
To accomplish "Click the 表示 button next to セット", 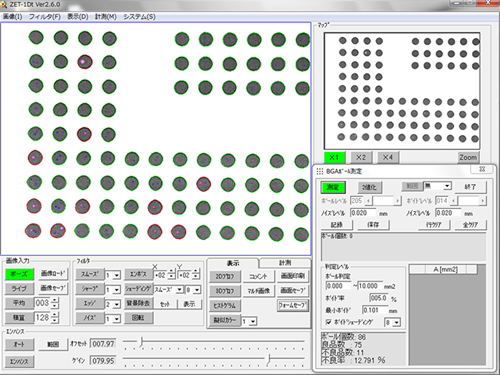I will pos(189,304).
